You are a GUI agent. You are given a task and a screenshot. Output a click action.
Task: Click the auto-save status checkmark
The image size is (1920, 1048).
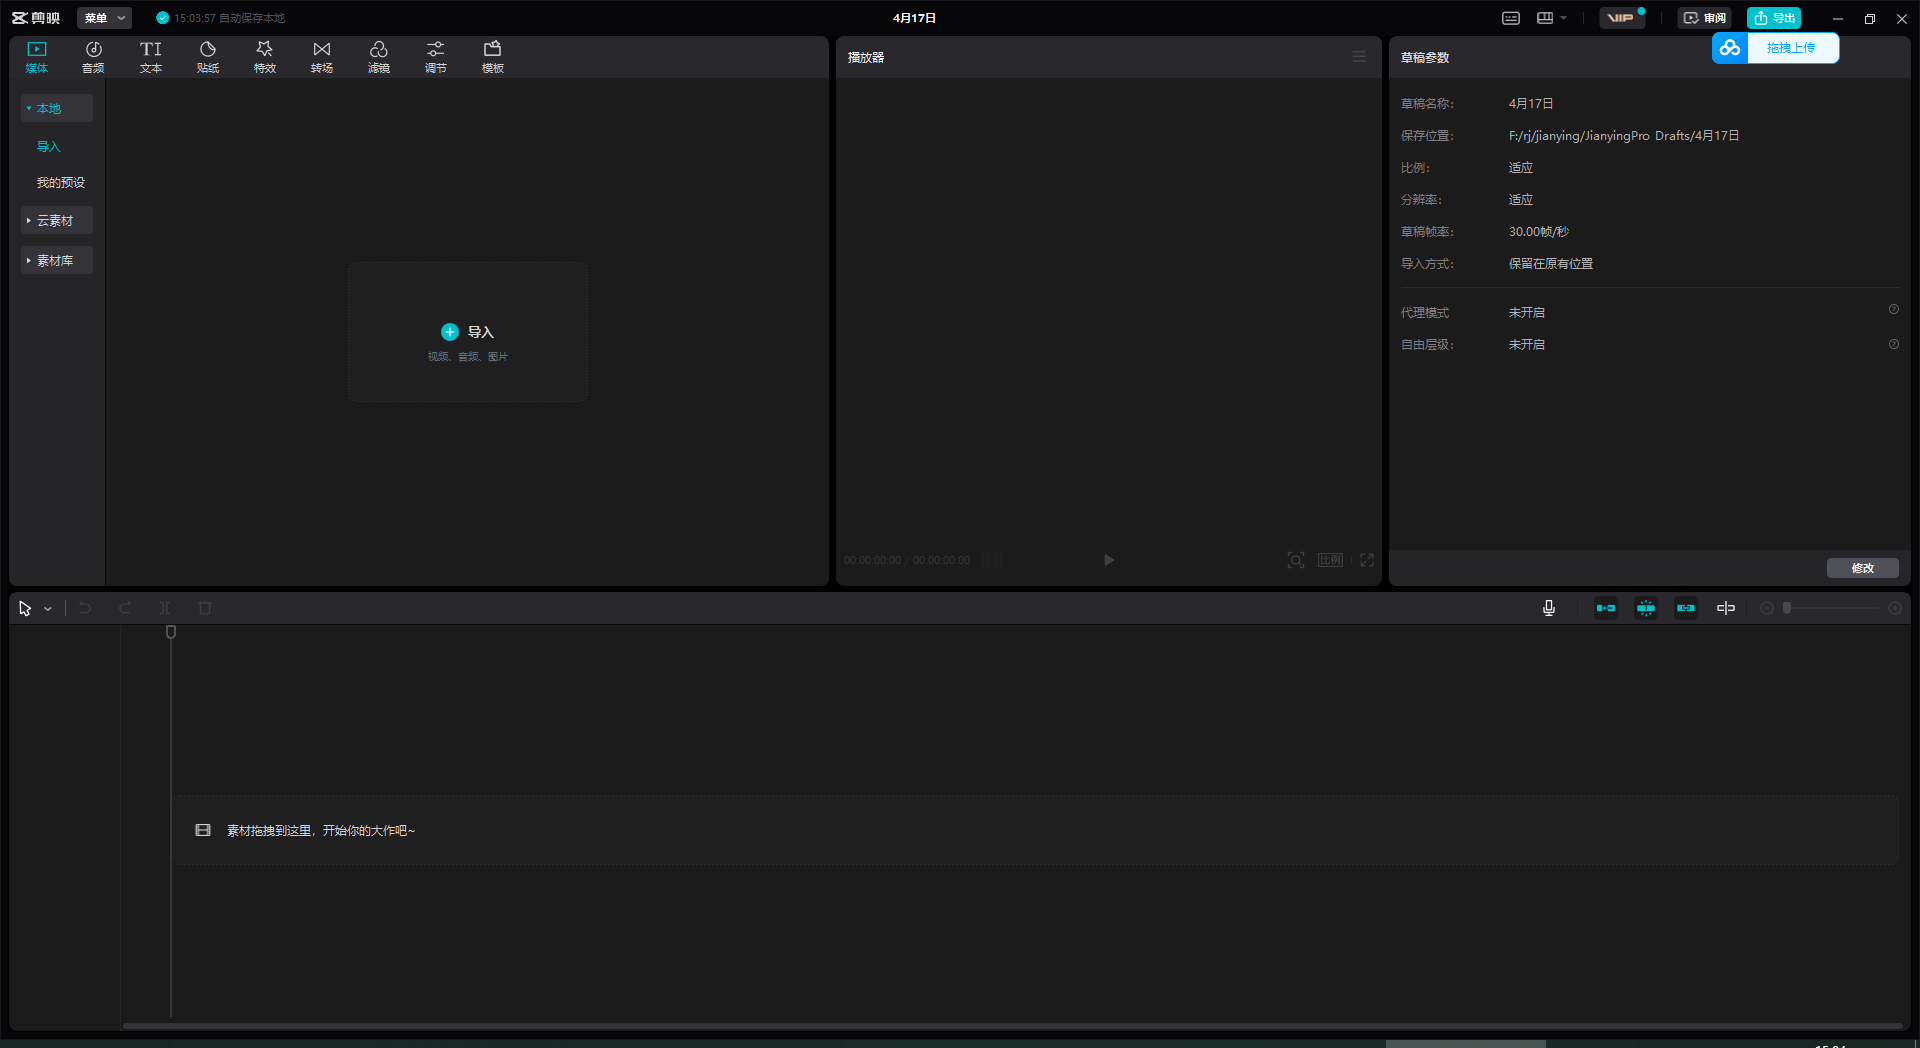click(x=162, y=18)
